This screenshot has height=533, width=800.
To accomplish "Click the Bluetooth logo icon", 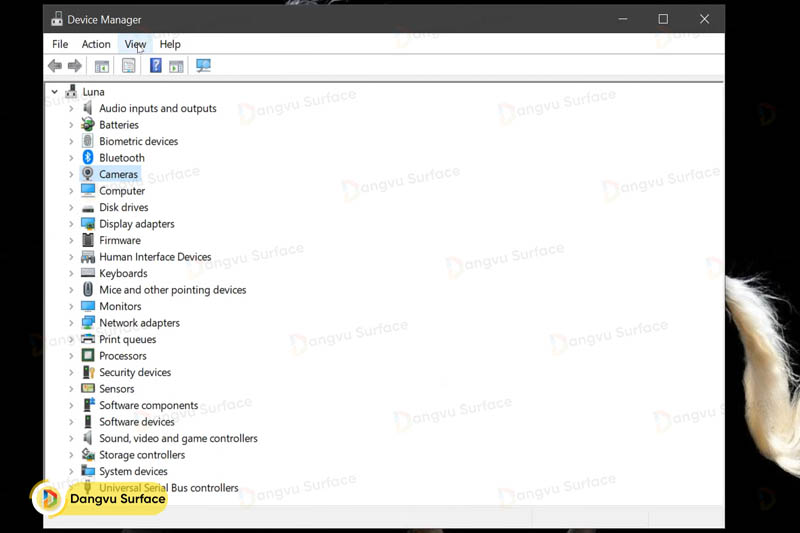I will (88, 157).
